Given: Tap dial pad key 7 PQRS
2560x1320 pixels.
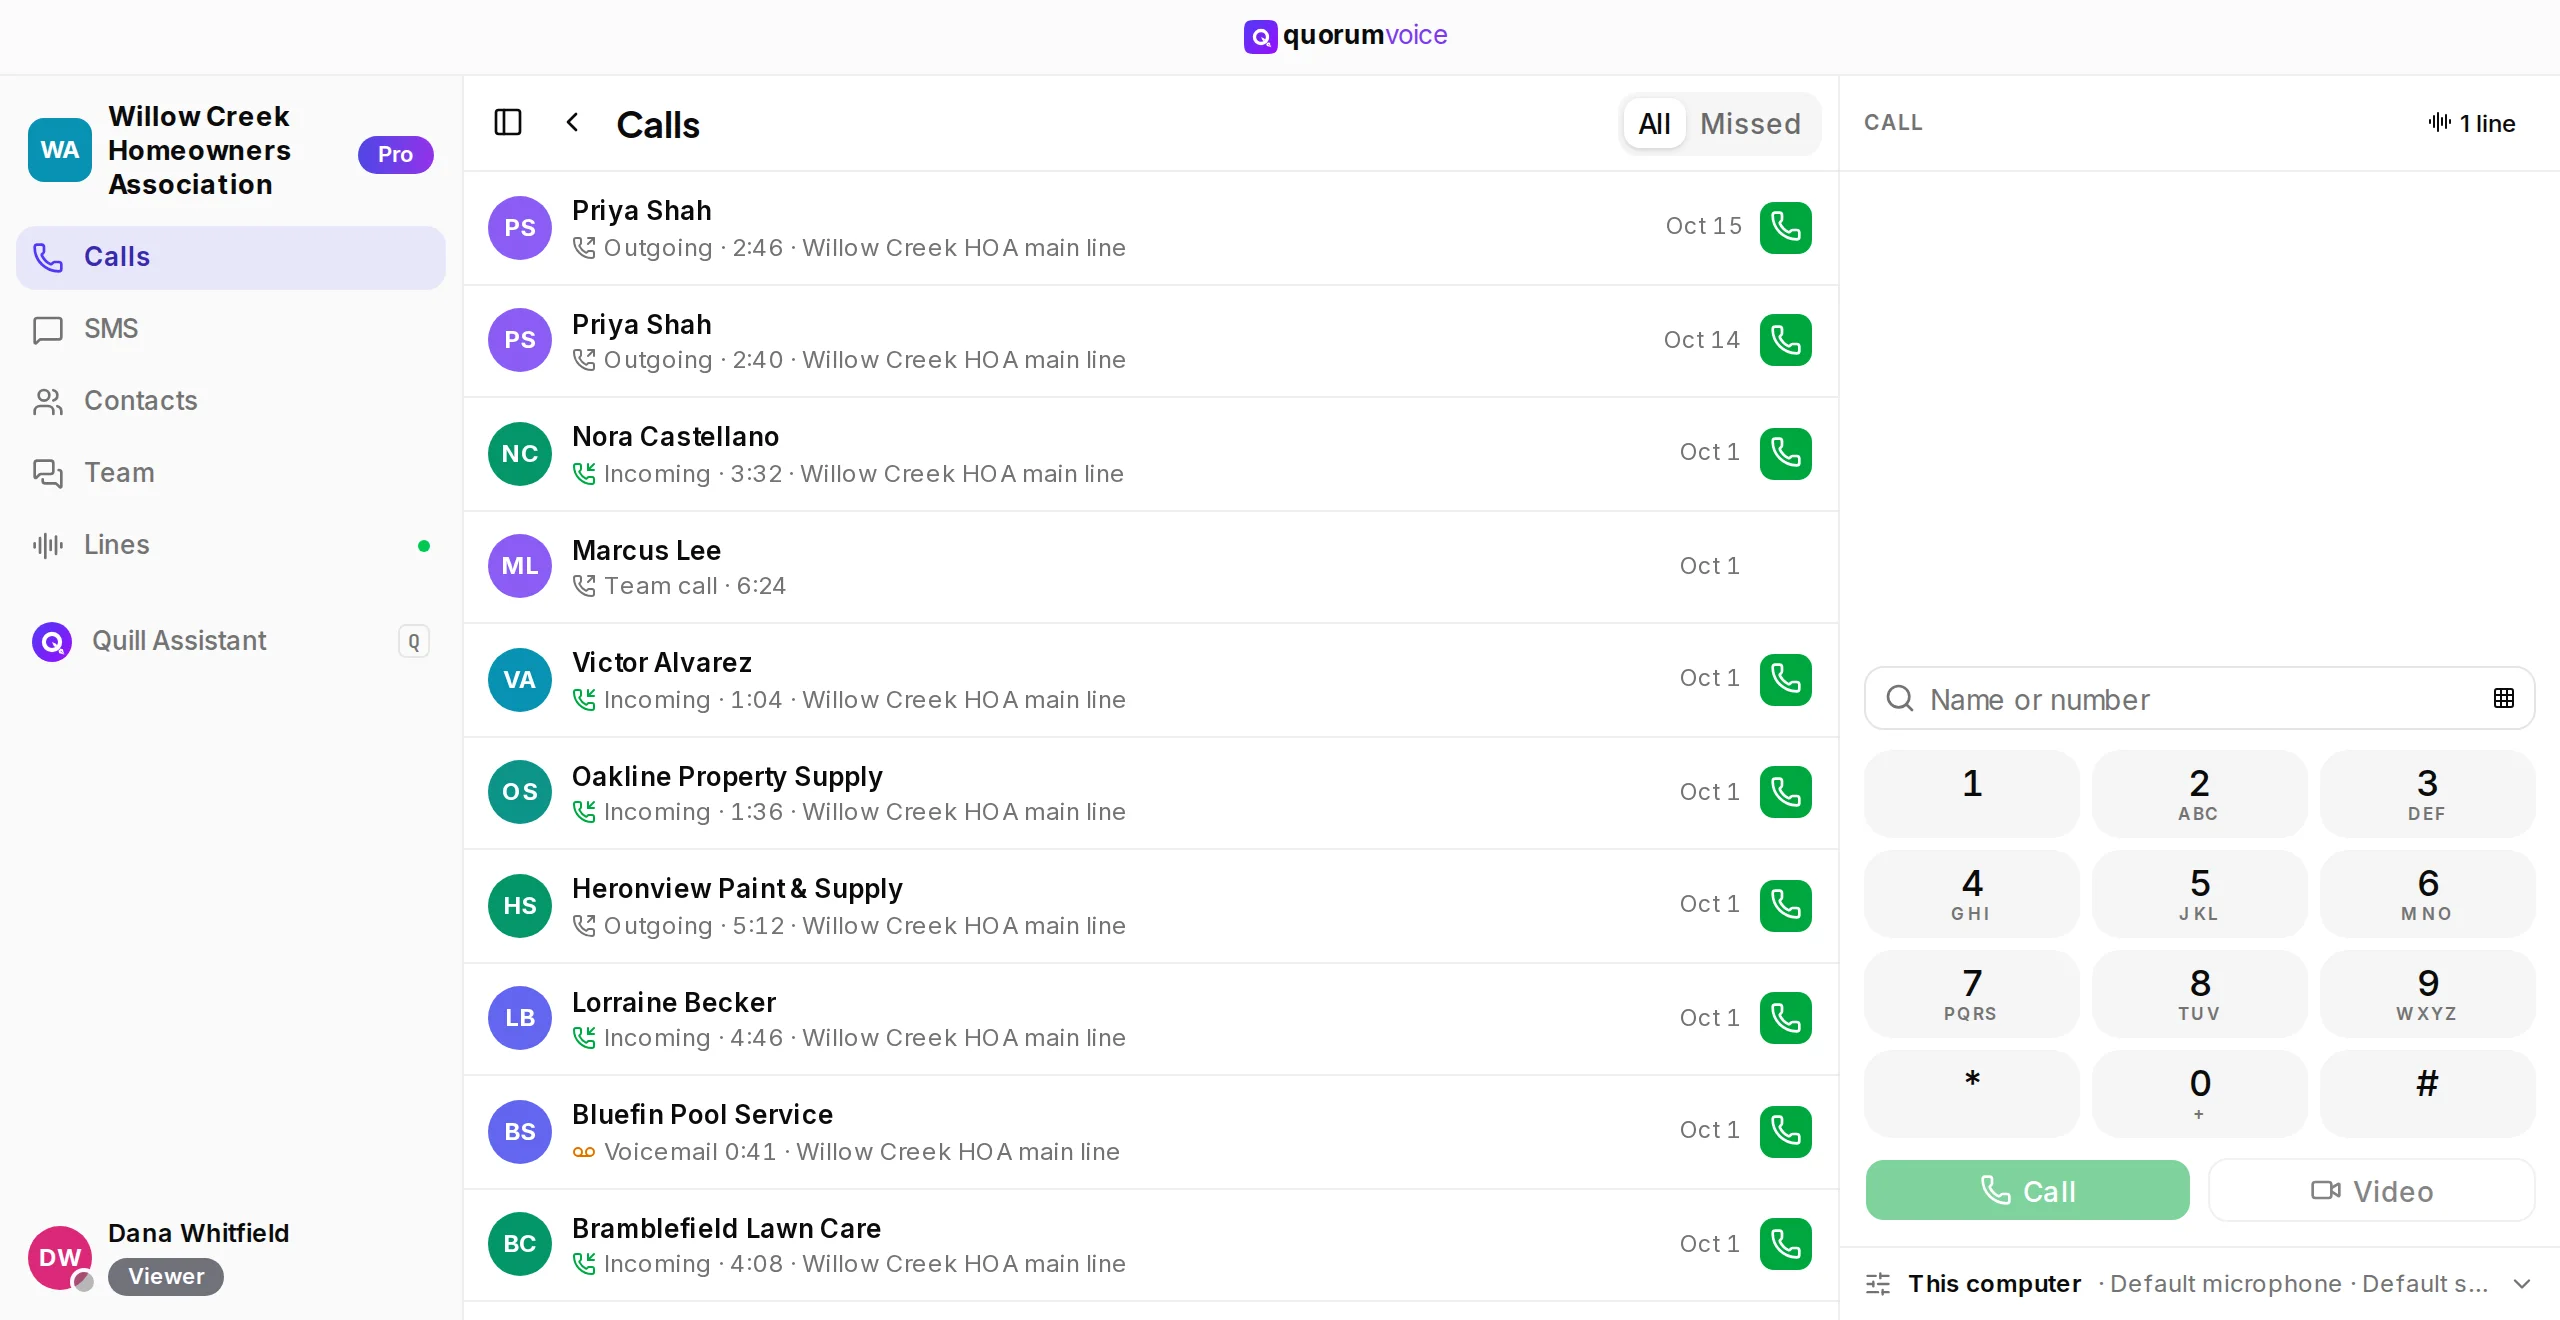Looking at the screenshot, I should tap(1972, 994).
